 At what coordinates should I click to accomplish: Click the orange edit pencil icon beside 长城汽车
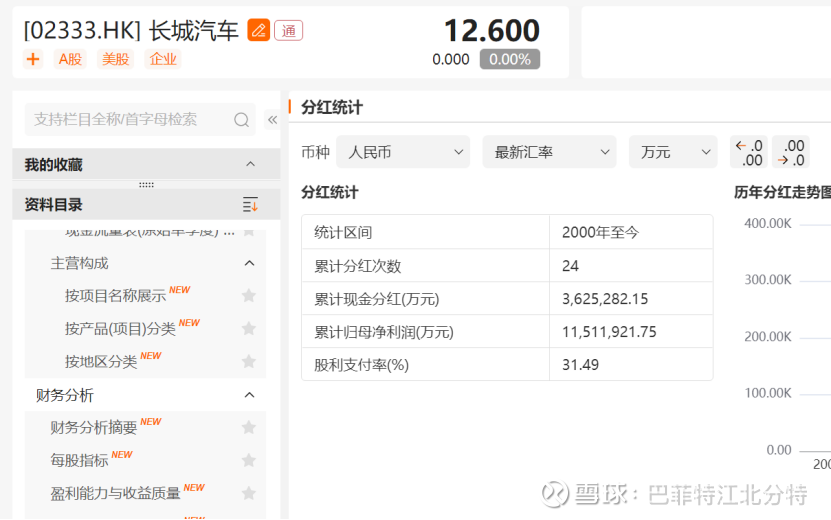259,30
